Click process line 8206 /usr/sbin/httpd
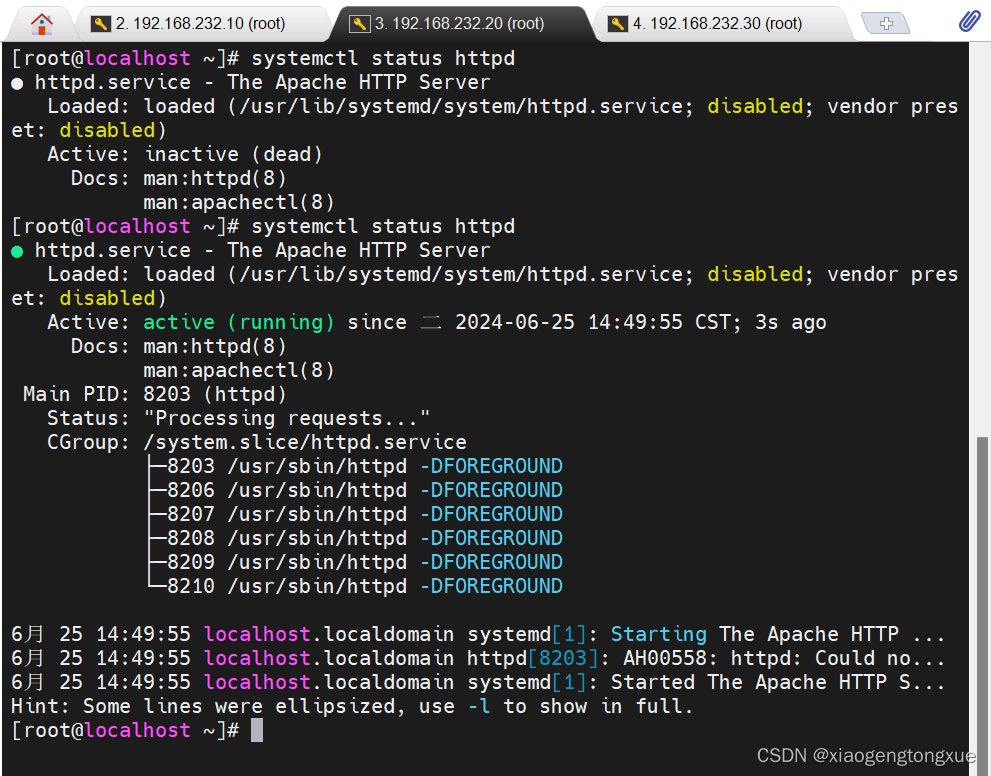 click(x=355, y=490)
